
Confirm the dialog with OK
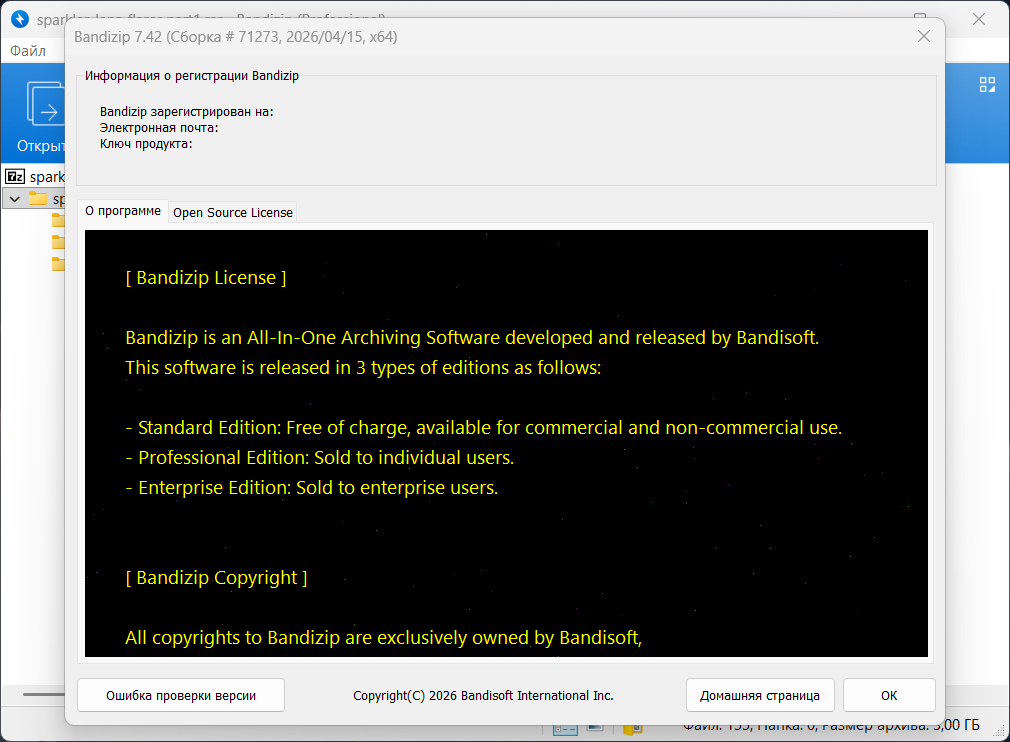click(889, 695)
